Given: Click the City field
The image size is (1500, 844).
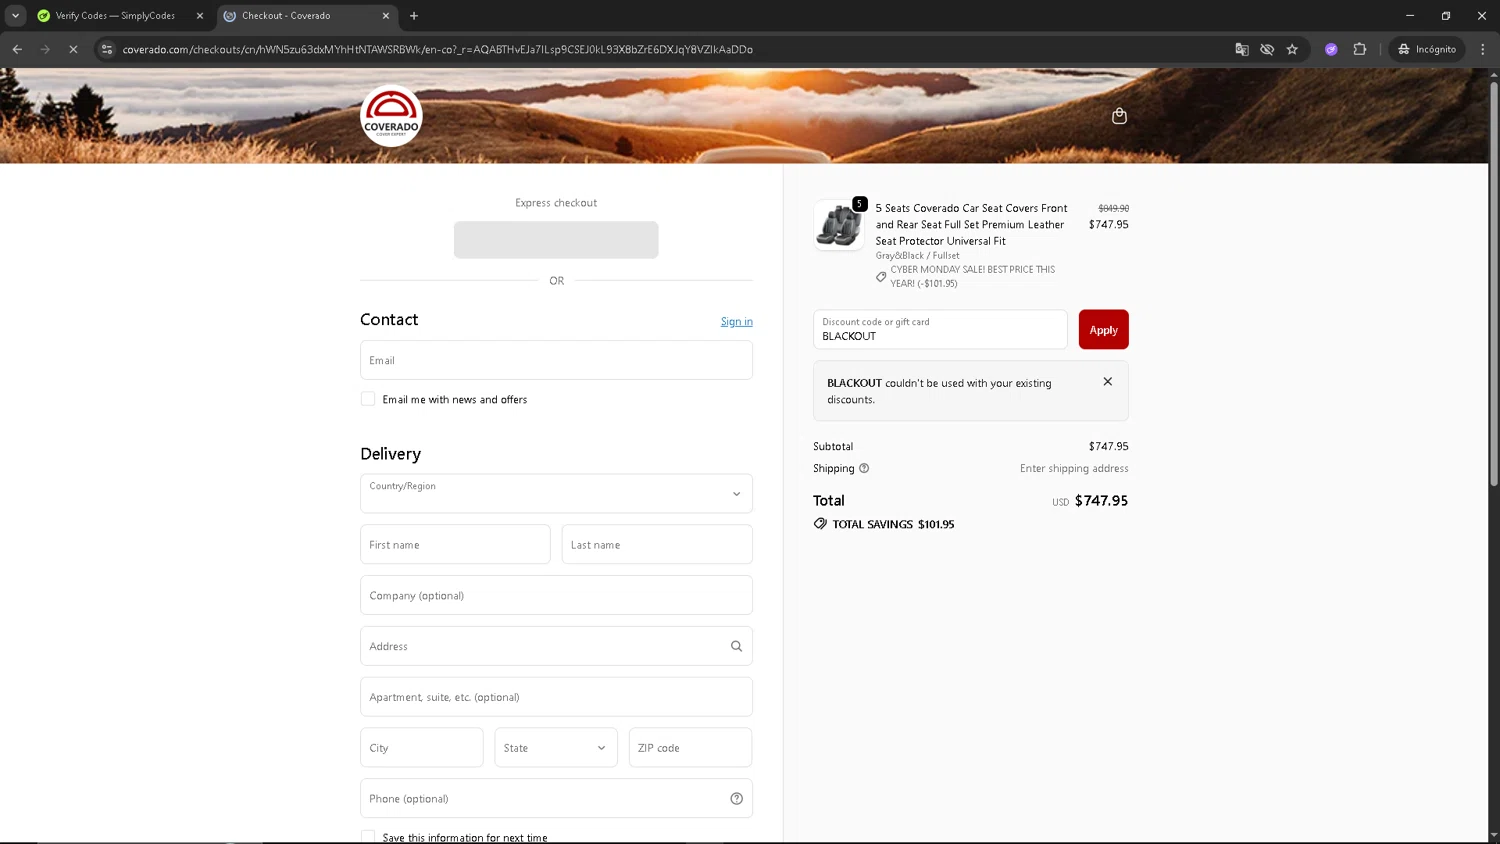Looking at the screenshot, I should 422,748.
